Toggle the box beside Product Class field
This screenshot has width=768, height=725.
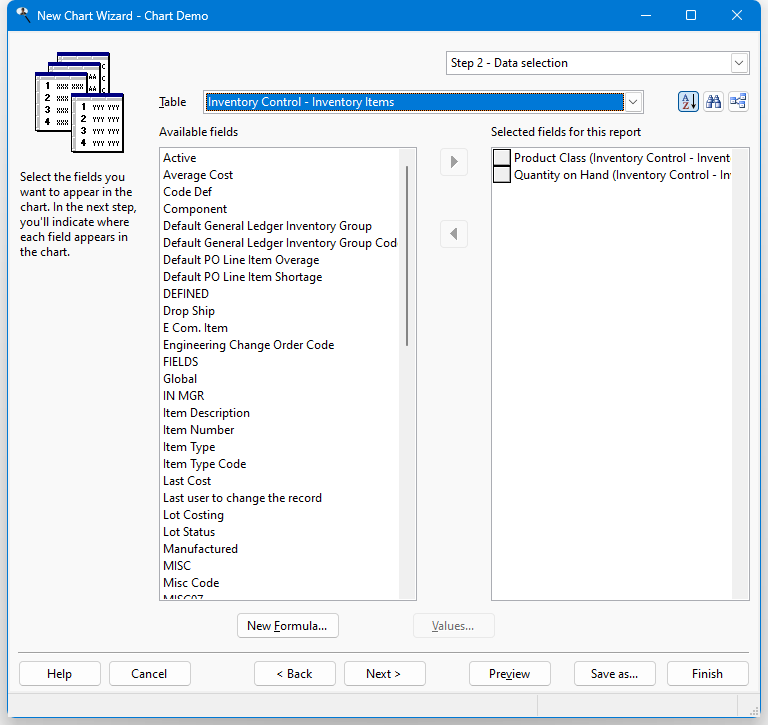tap(502, 158)
